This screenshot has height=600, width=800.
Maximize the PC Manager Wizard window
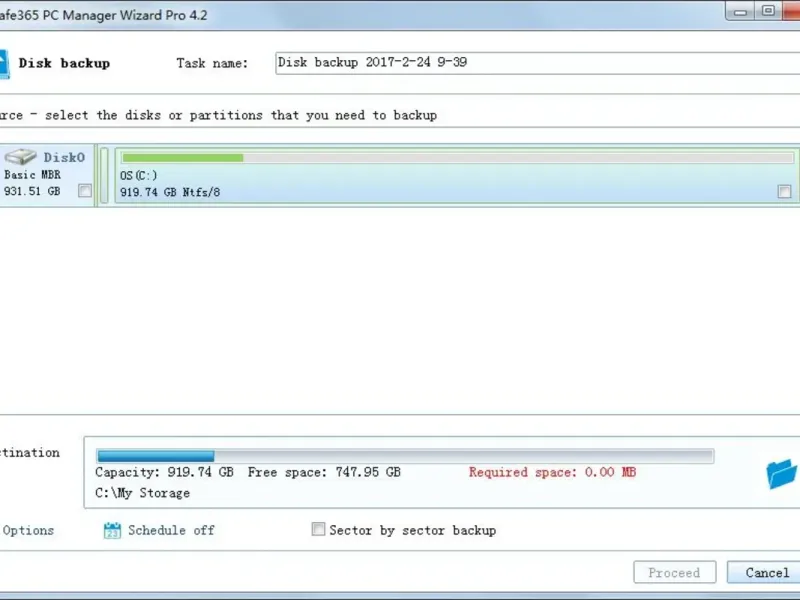click(x=768, y=11)
